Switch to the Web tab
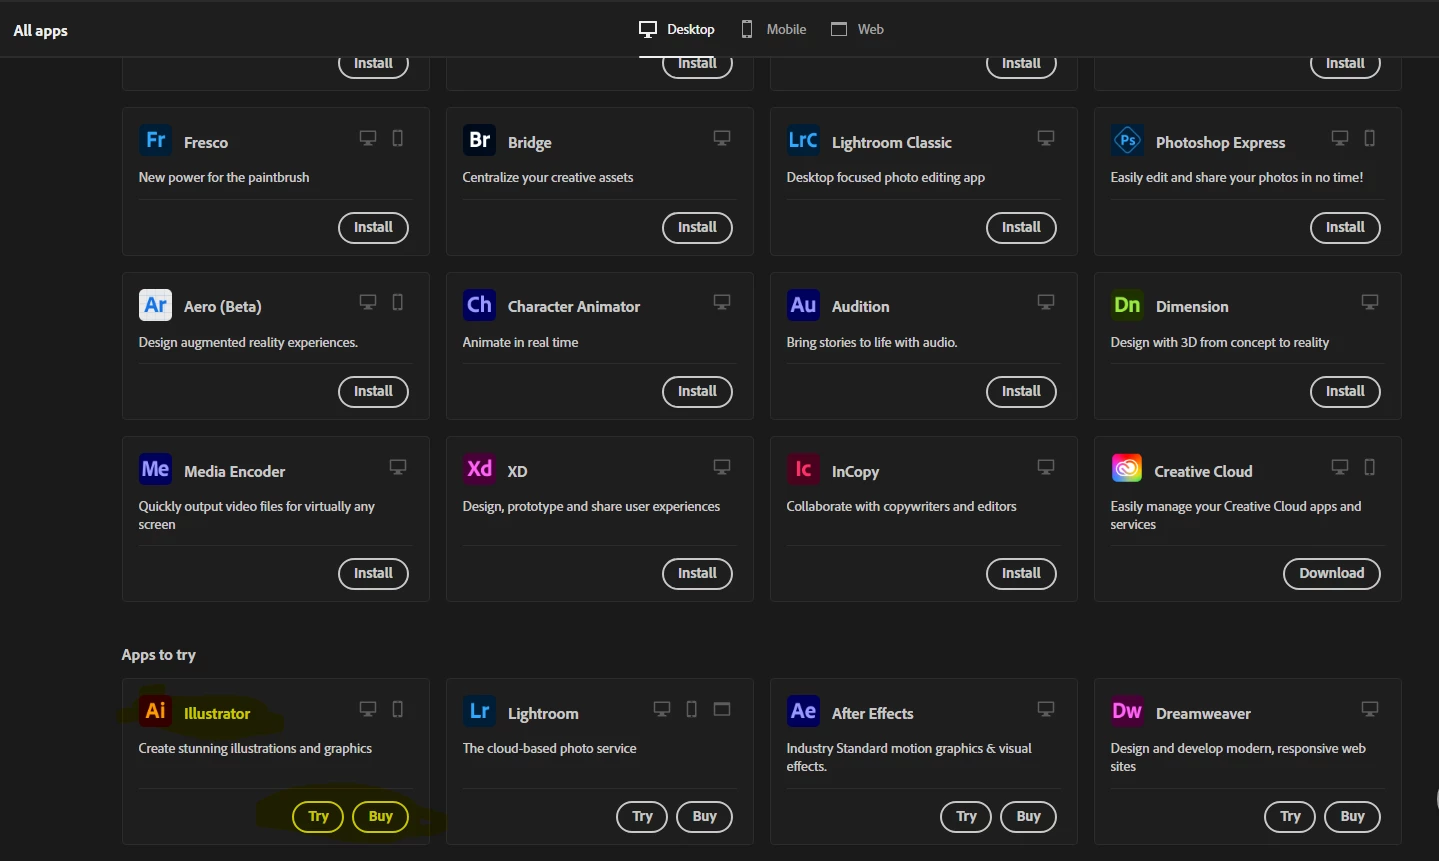1439x861 pixels. coord(858,29)
